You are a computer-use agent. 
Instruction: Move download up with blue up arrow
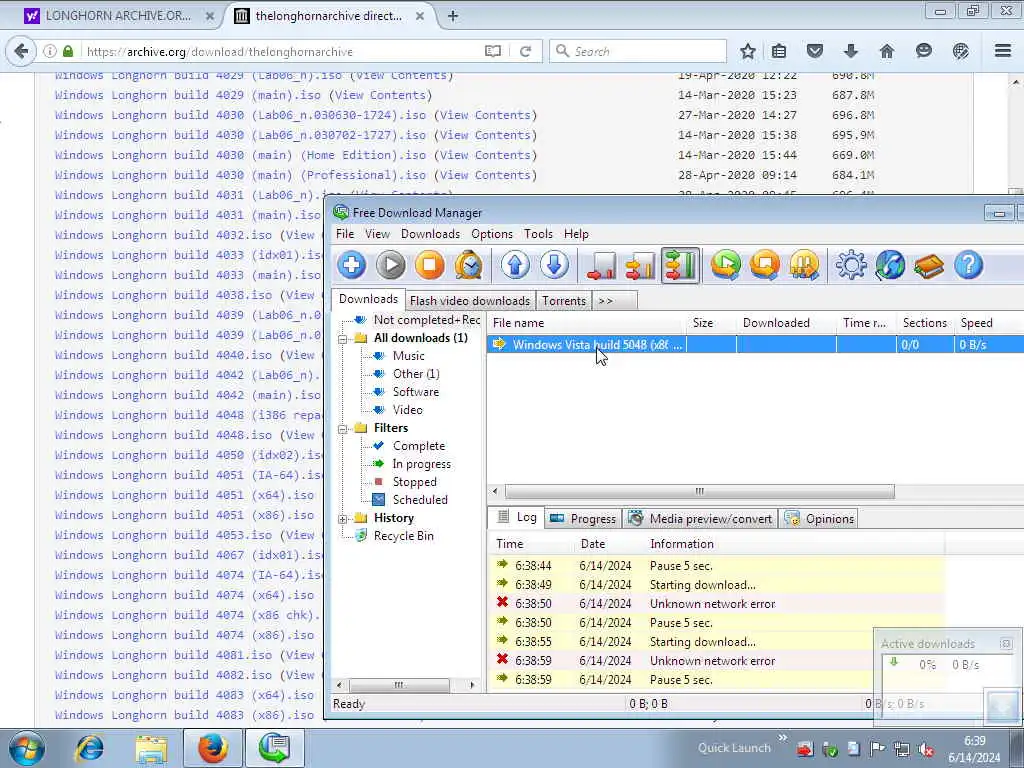click(515, 266)
